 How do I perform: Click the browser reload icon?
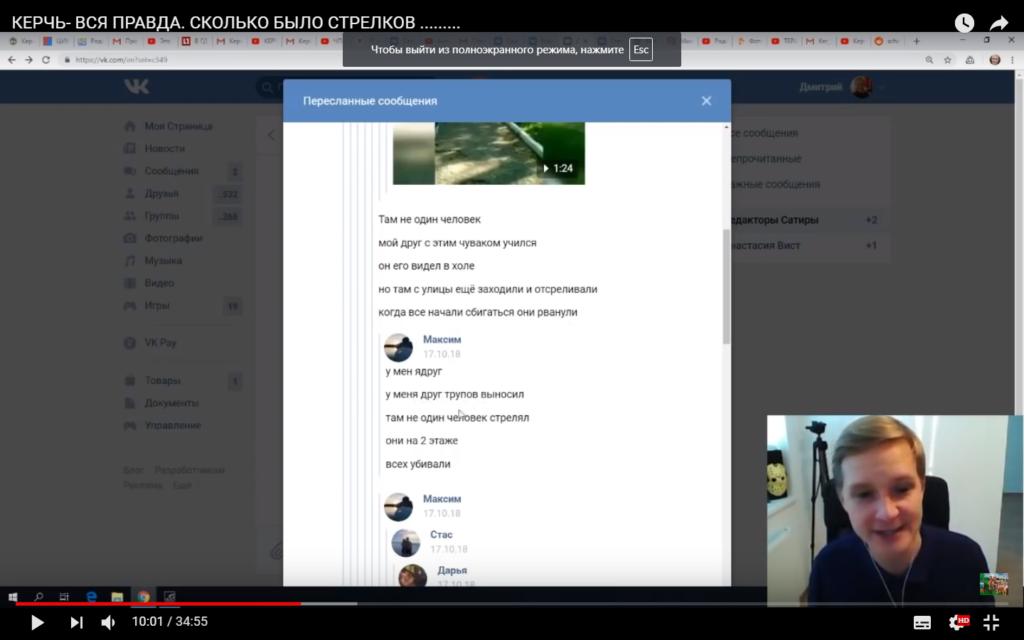coord(46,60)
